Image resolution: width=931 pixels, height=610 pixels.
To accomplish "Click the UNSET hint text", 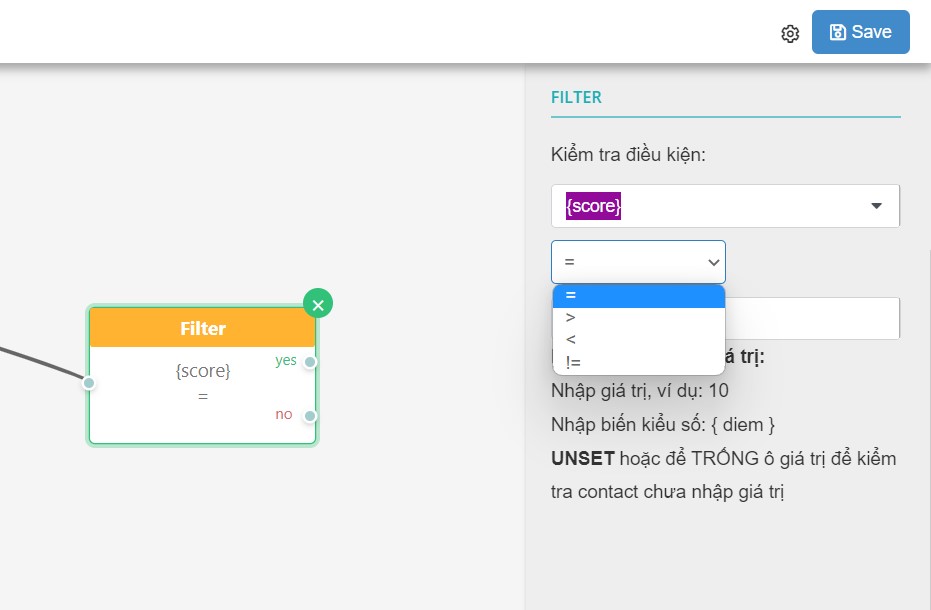I will [724, 475].
